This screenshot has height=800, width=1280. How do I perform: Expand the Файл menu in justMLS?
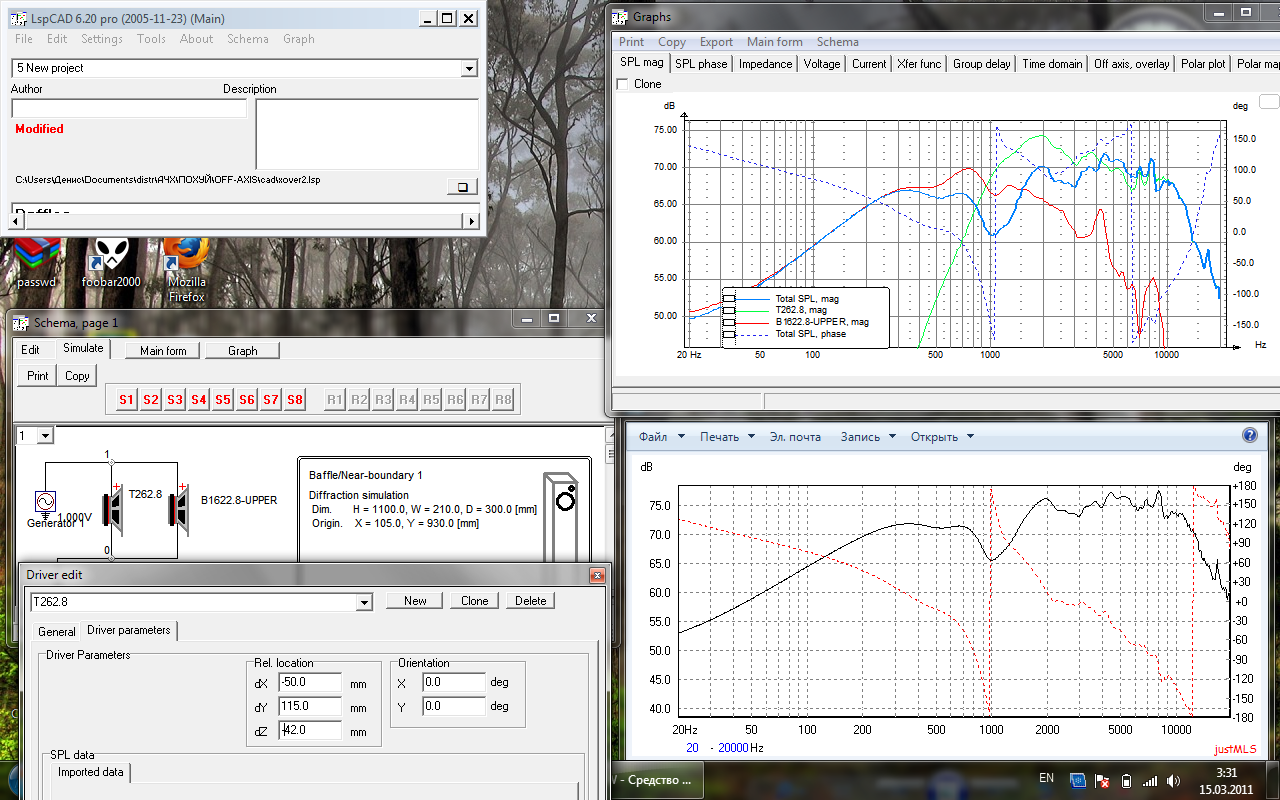(x=661, y=436)
